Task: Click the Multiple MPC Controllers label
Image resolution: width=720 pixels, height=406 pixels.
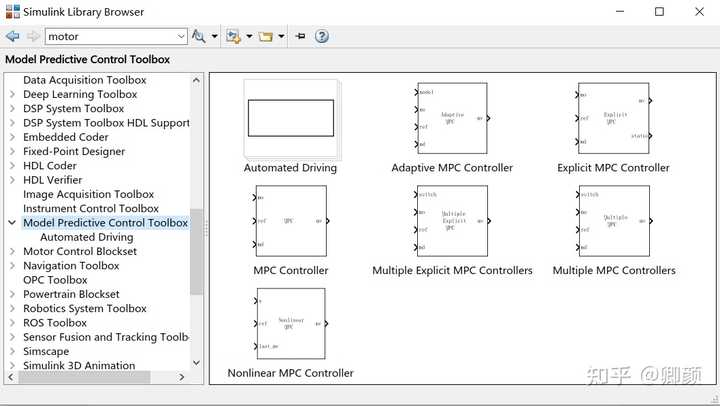Action: click(x=614, y=271)
